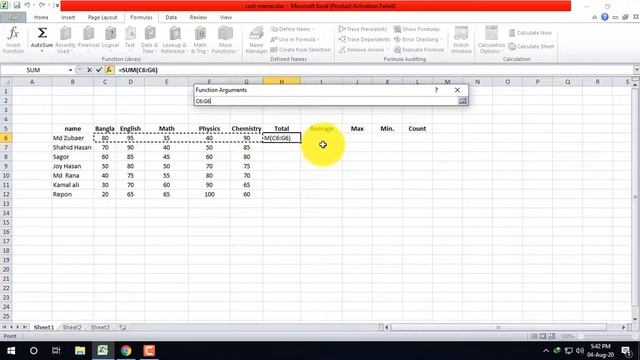This screenshot has height=360, width=640.
Task: Open Calculation Options dropdown
Action: tap(491, 40)
